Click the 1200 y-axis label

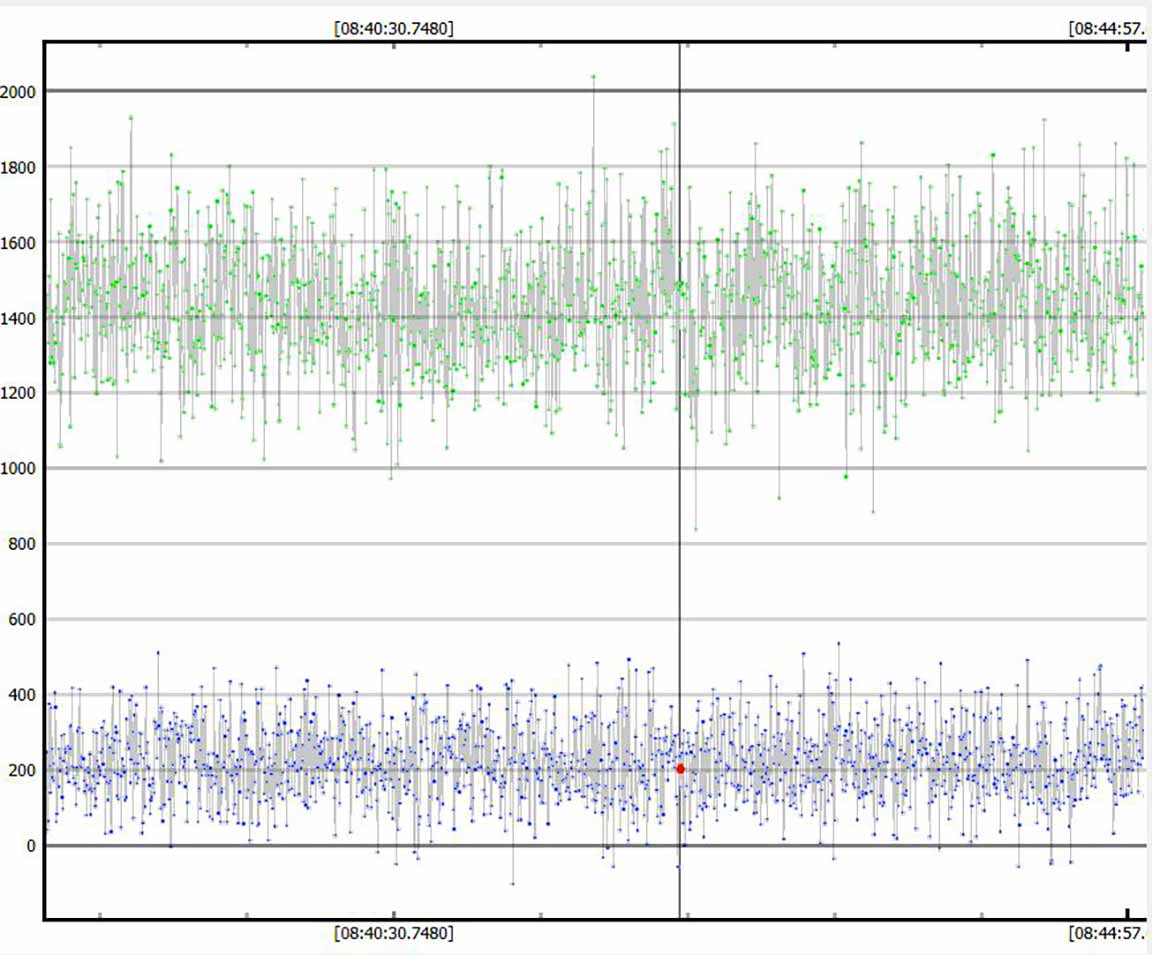tap(18, 393)
